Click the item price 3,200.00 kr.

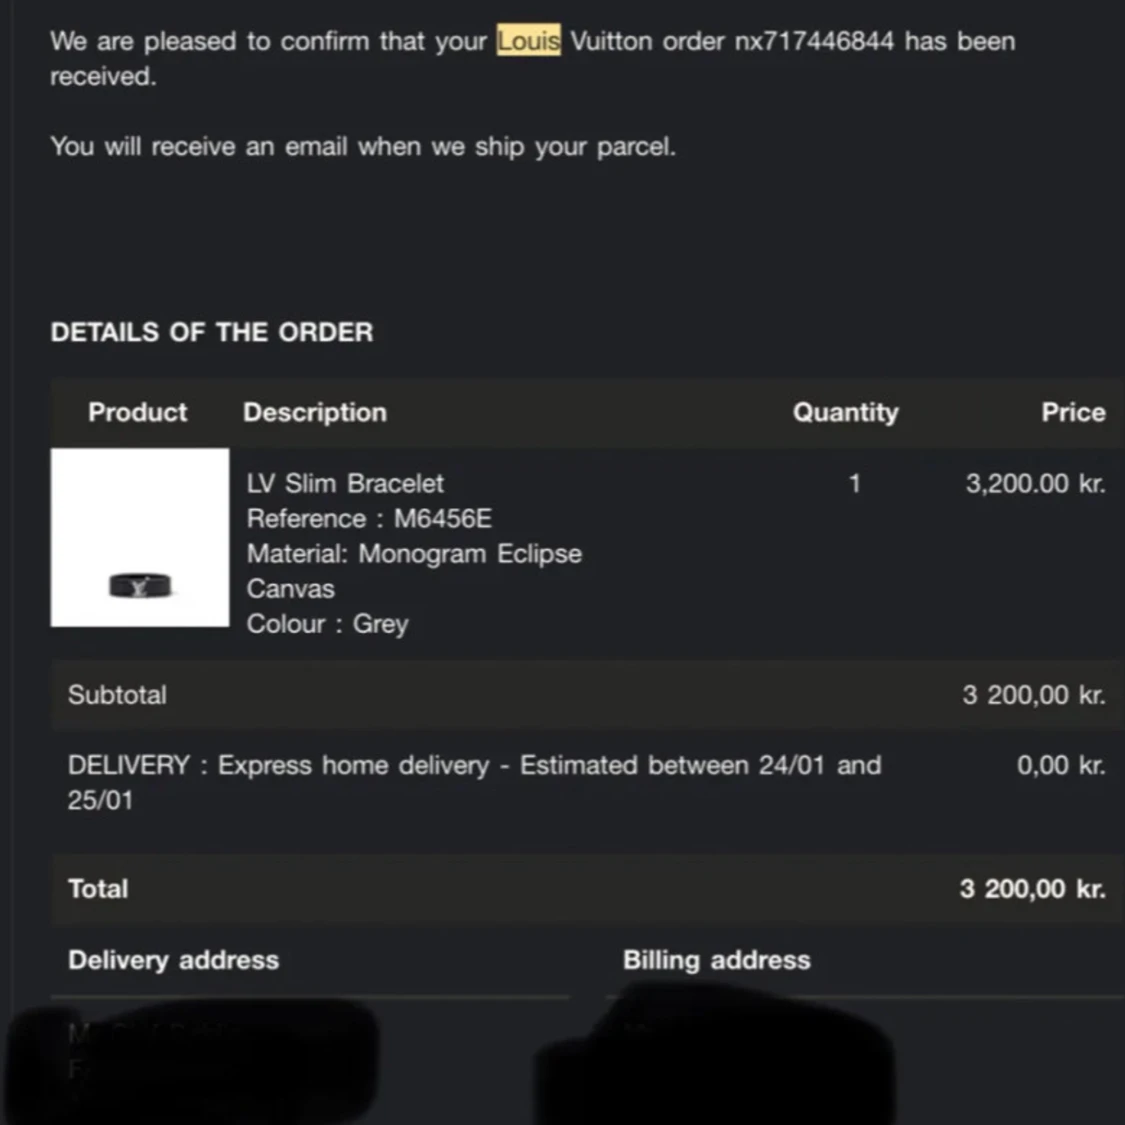tap(1035, 484)
